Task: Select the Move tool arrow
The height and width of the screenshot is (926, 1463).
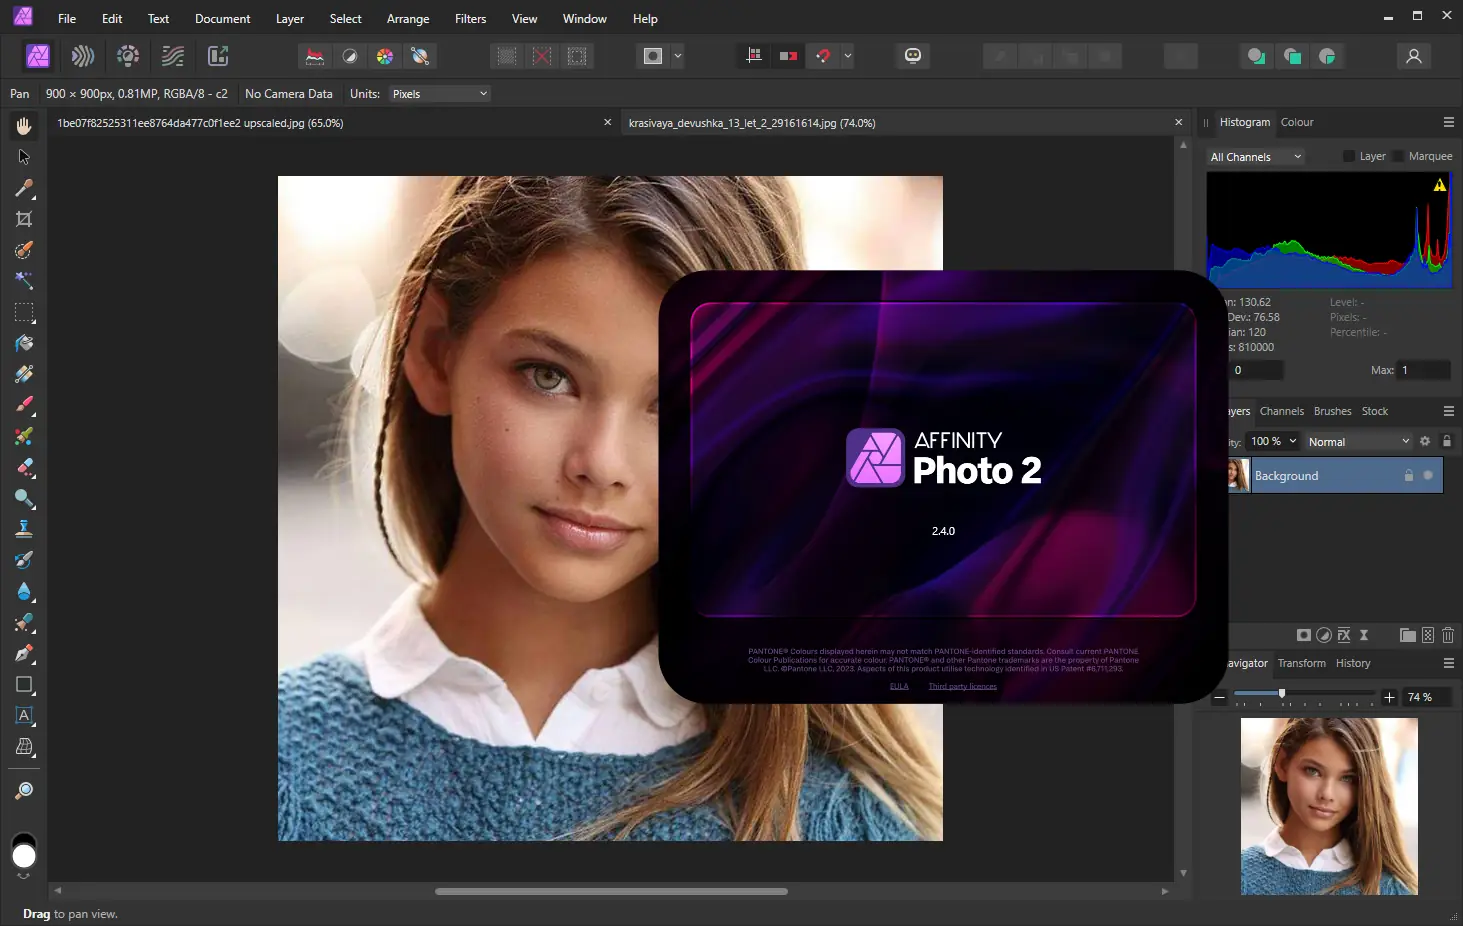Action: pyautogui.click(x=24, y=157)
